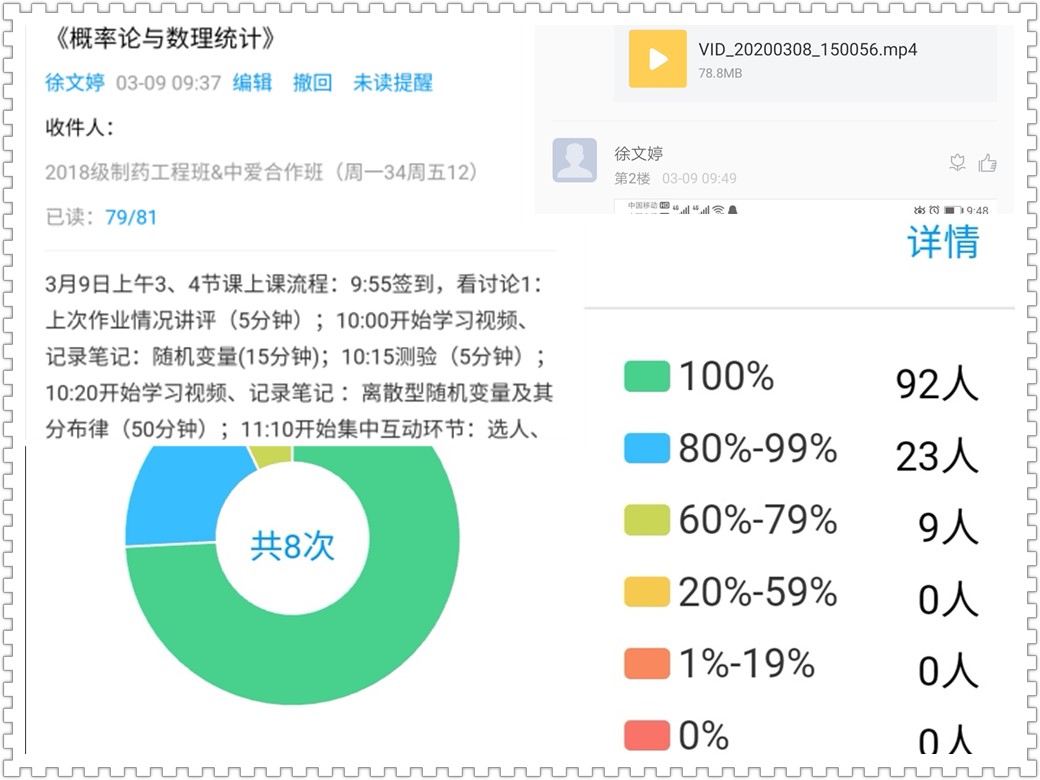Image resolution: width=1040 pixels, height=780 pixels.
Task: Play the VID_20200308_150056.mp4 video
Action: (x=657, y=59)
